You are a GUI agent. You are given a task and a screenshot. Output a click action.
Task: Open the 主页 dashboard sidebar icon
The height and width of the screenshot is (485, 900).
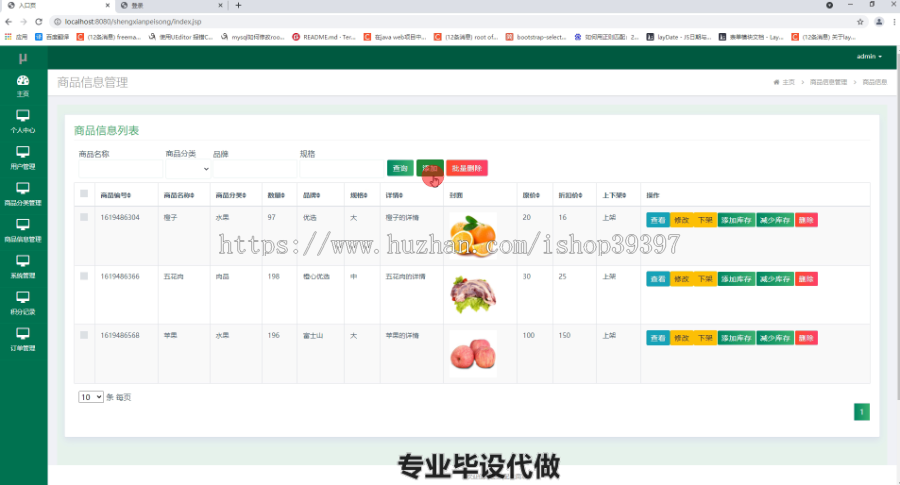23,86
